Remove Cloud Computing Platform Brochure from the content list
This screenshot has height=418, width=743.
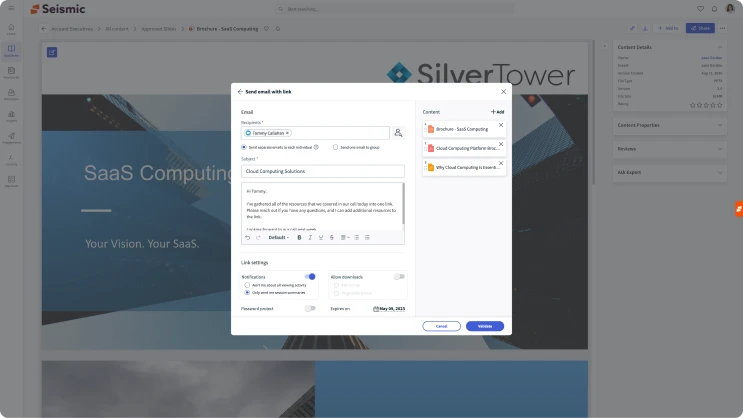tap(501, 144)
